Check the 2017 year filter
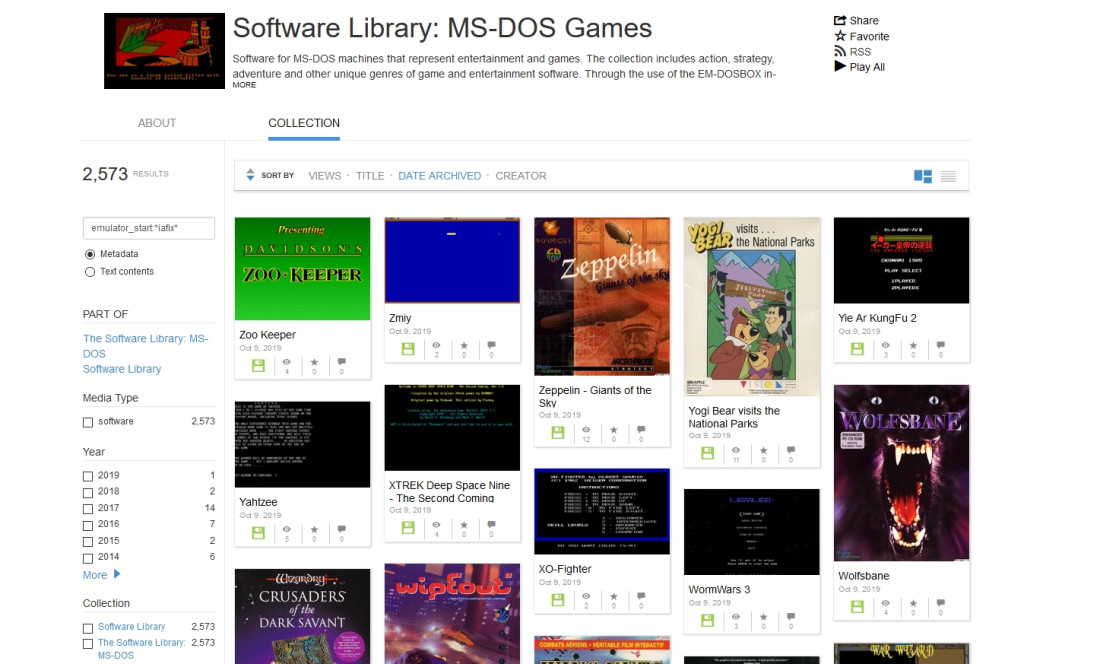 [x=88, y=509]
